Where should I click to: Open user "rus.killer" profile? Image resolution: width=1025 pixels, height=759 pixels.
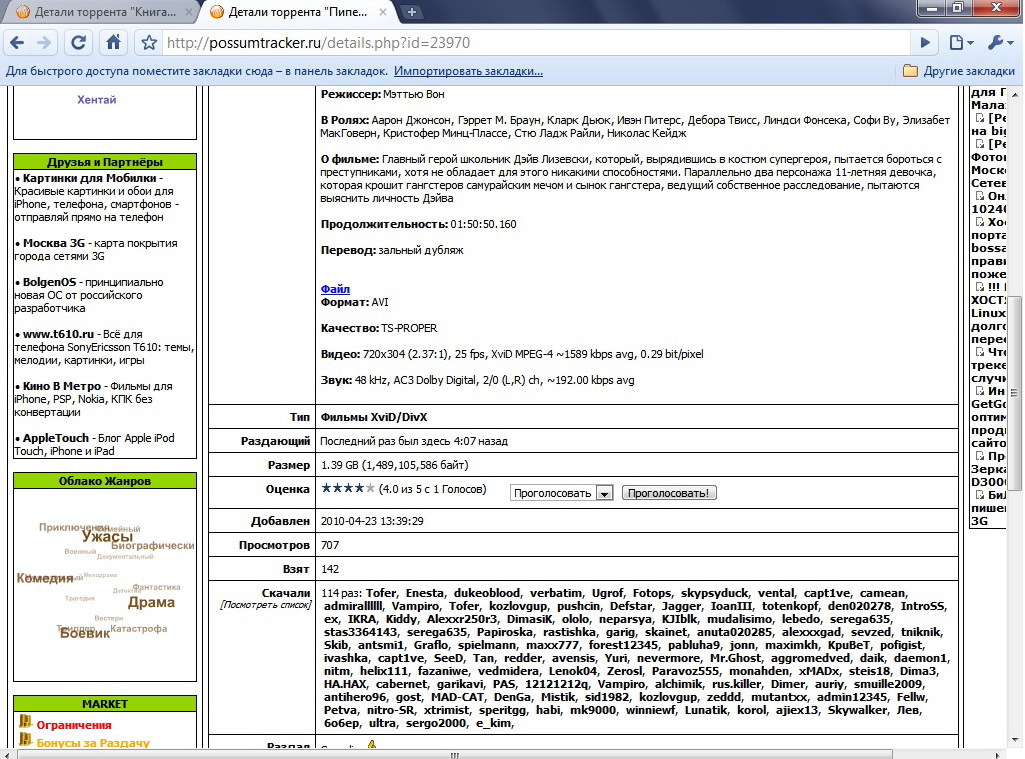[x=736, y=684]
